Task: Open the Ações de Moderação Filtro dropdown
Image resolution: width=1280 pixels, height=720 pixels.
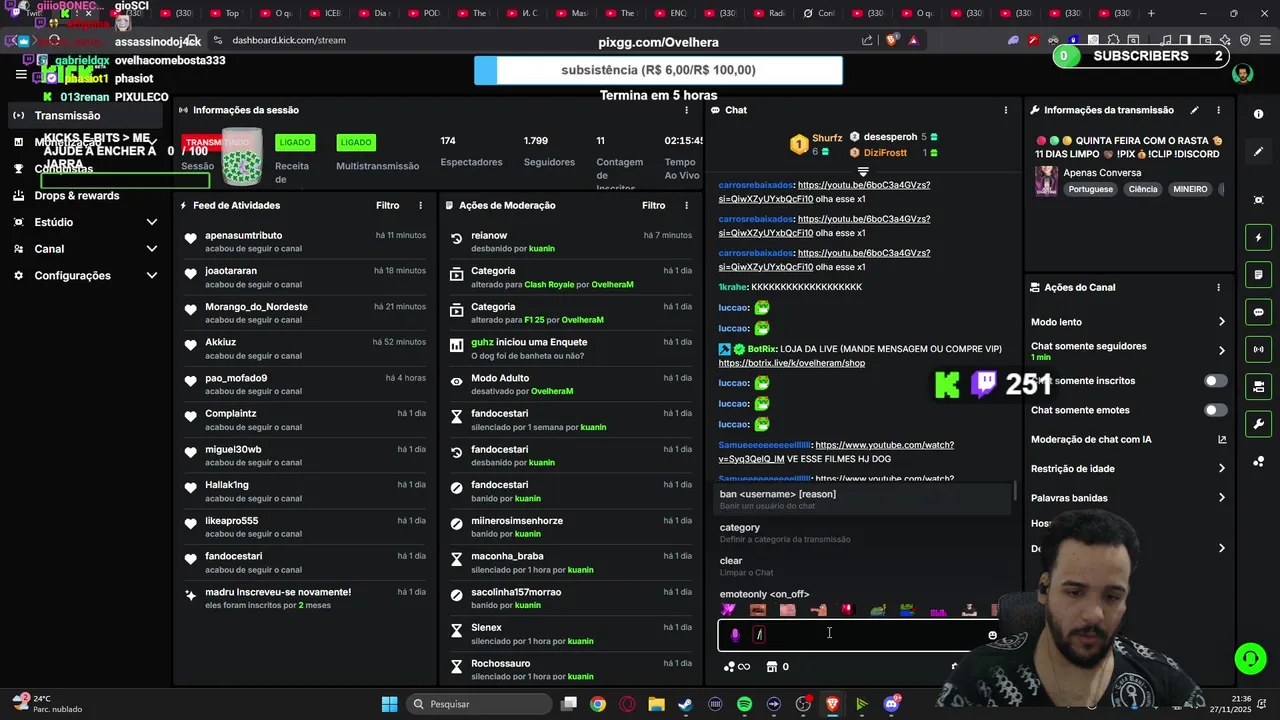Action: click(x=654, y=205)
